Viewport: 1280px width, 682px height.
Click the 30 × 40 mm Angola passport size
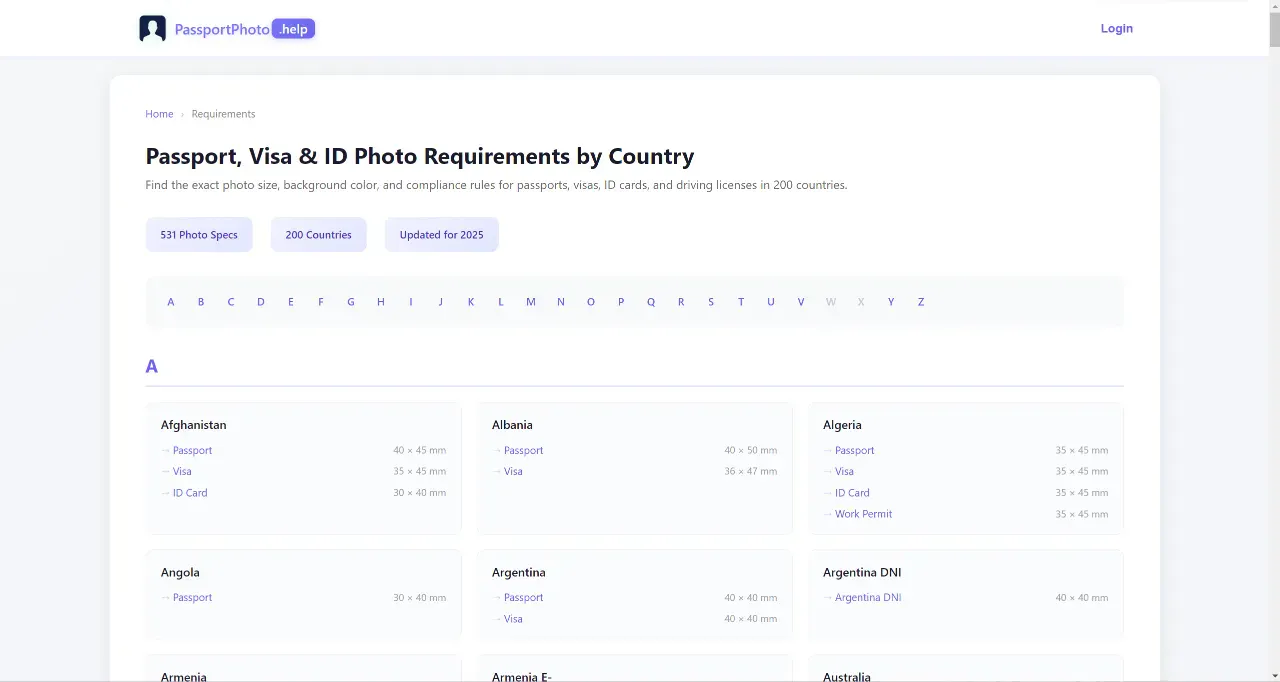419,598
